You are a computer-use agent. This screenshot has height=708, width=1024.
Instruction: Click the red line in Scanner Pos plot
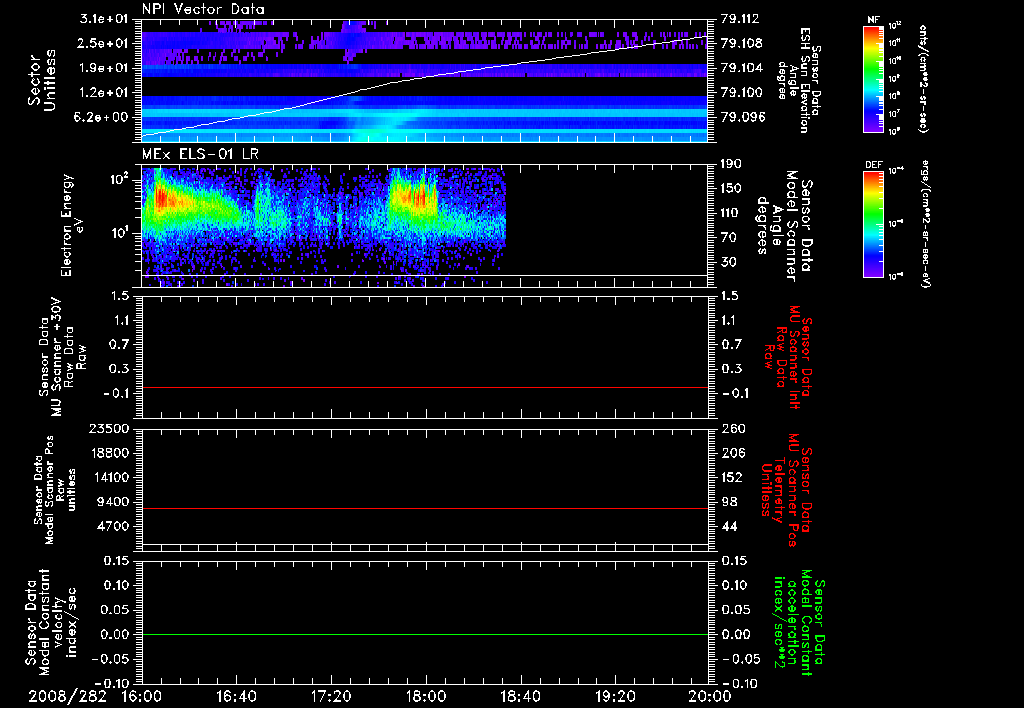pos(425,508)
